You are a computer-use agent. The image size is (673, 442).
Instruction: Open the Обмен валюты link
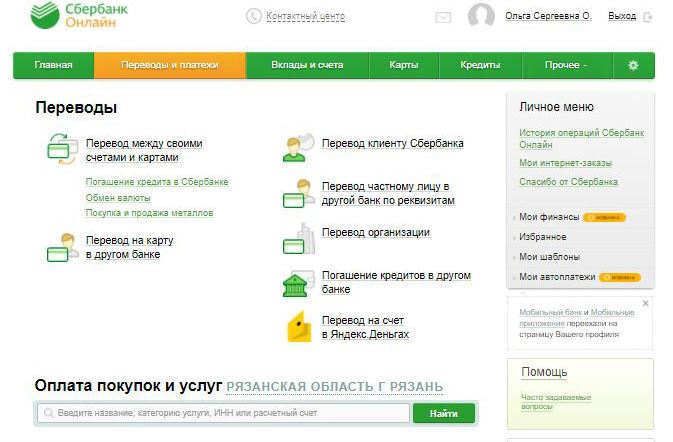118,198
